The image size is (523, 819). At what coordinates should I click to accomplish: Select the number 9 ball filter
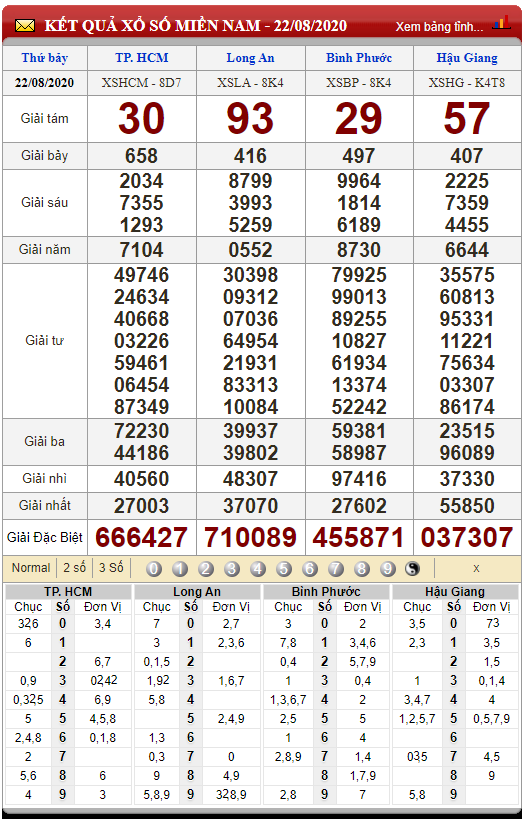click(x=388, y=568)
